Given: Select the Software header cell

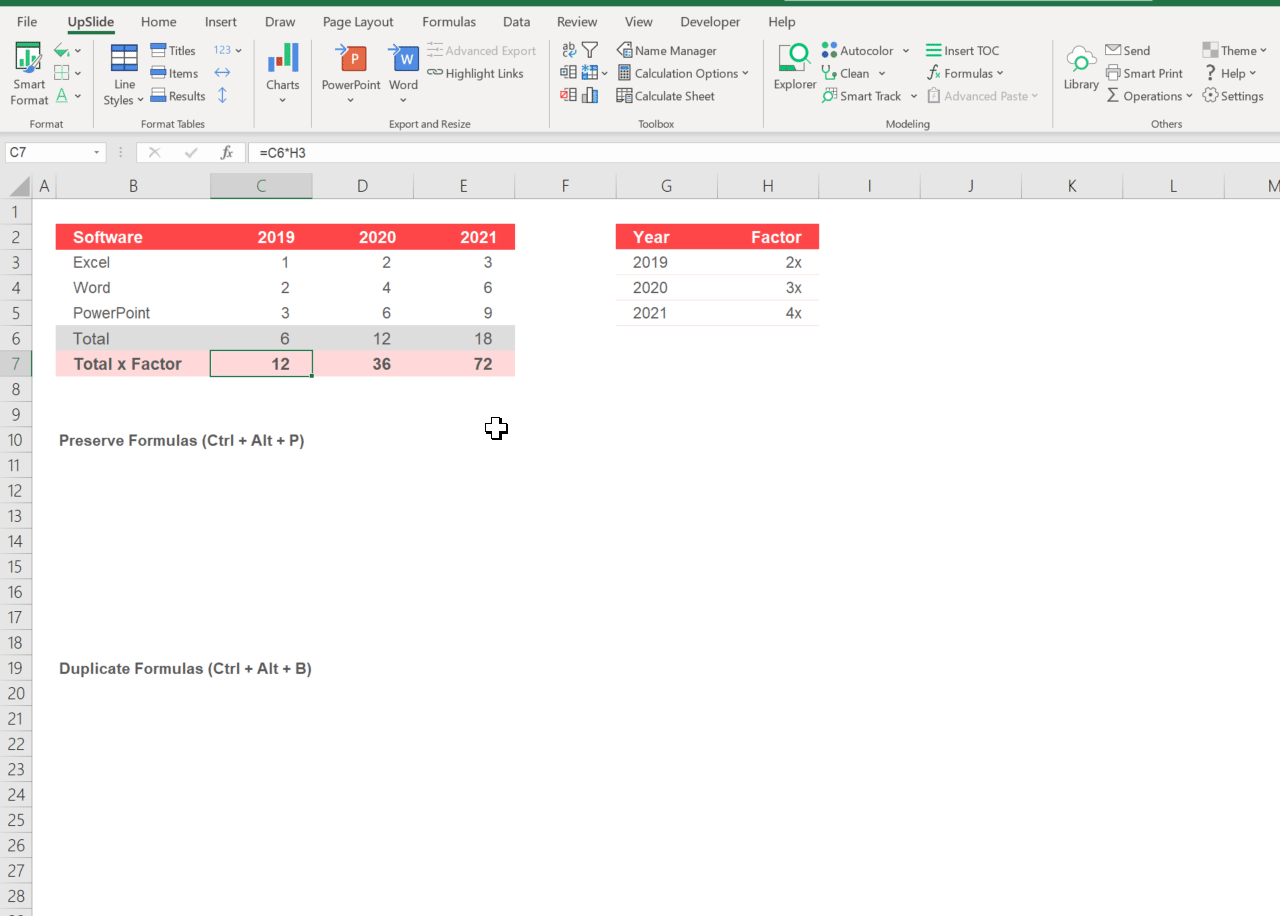Looking at the screenshot, I should click(x=133, y=237).
